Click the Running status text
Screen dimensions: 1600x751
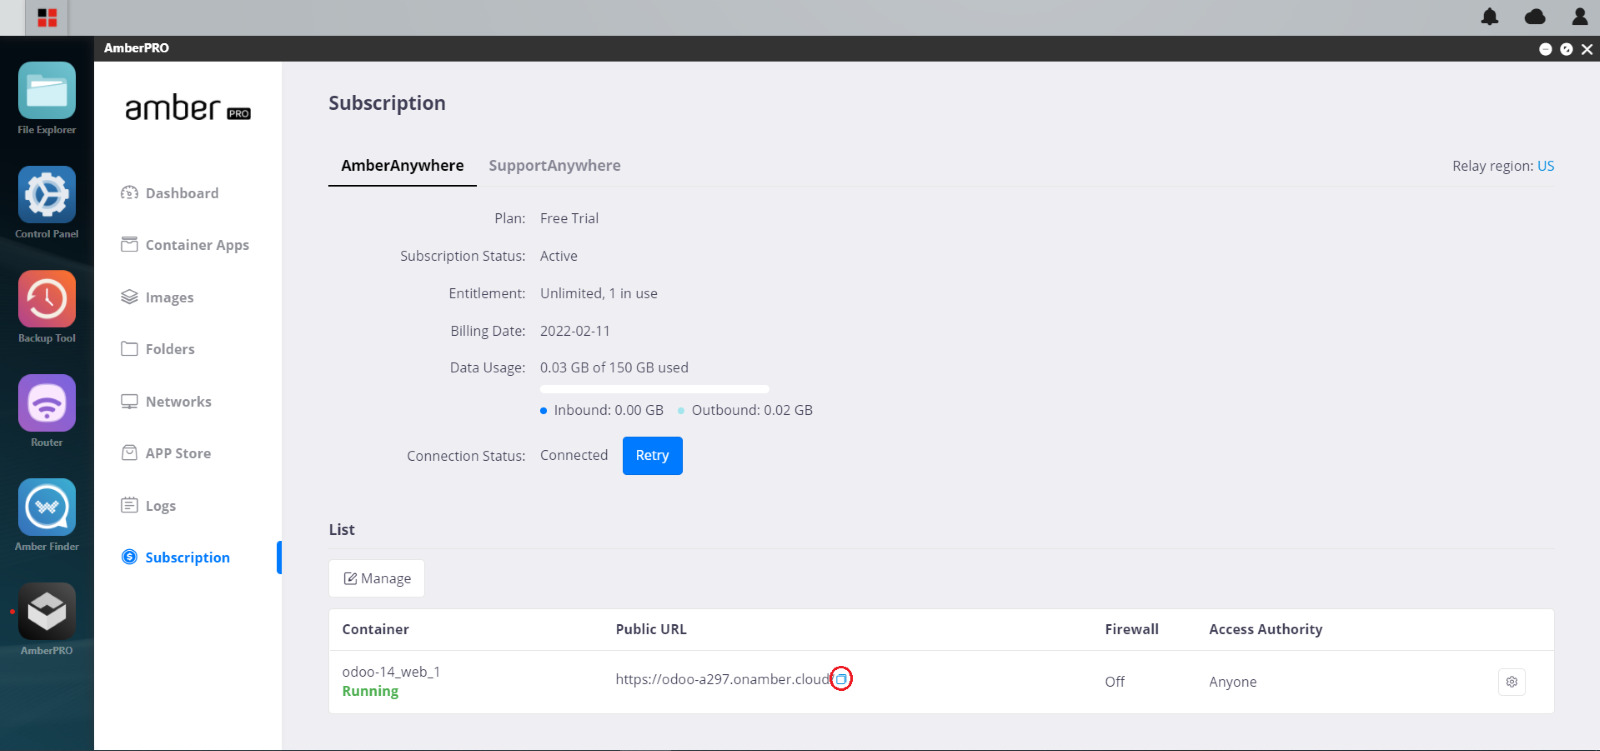(370, 691)
